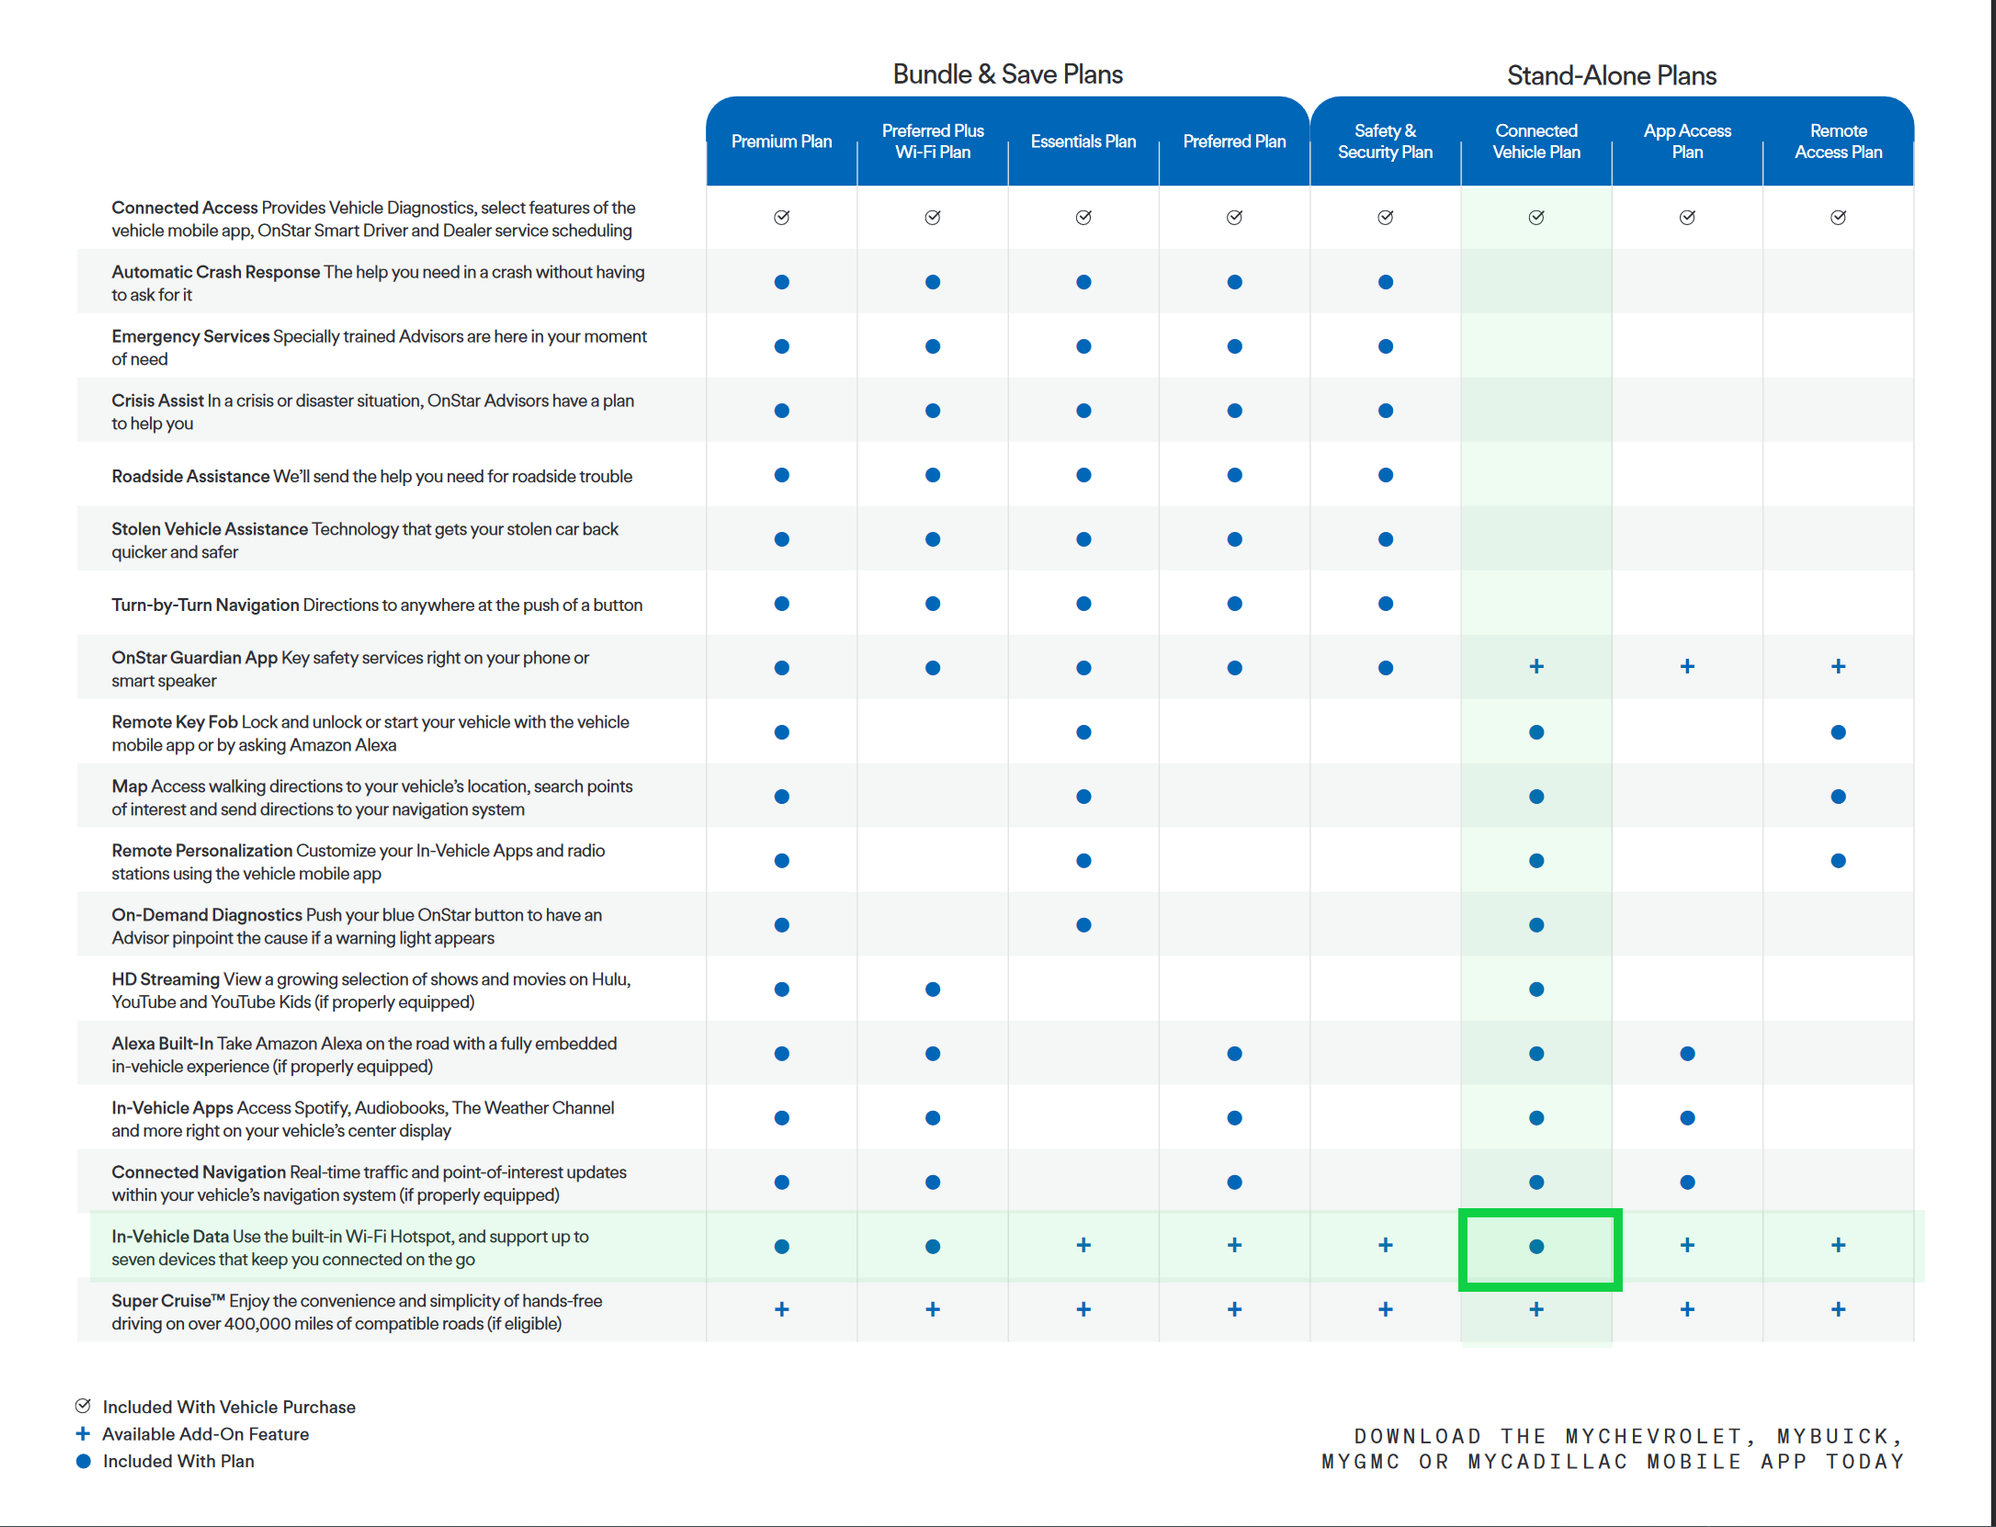1996x1527 pixels.
Task: Click the Stand-Alone Plans heading
Action: click(x=1611, y=75)
